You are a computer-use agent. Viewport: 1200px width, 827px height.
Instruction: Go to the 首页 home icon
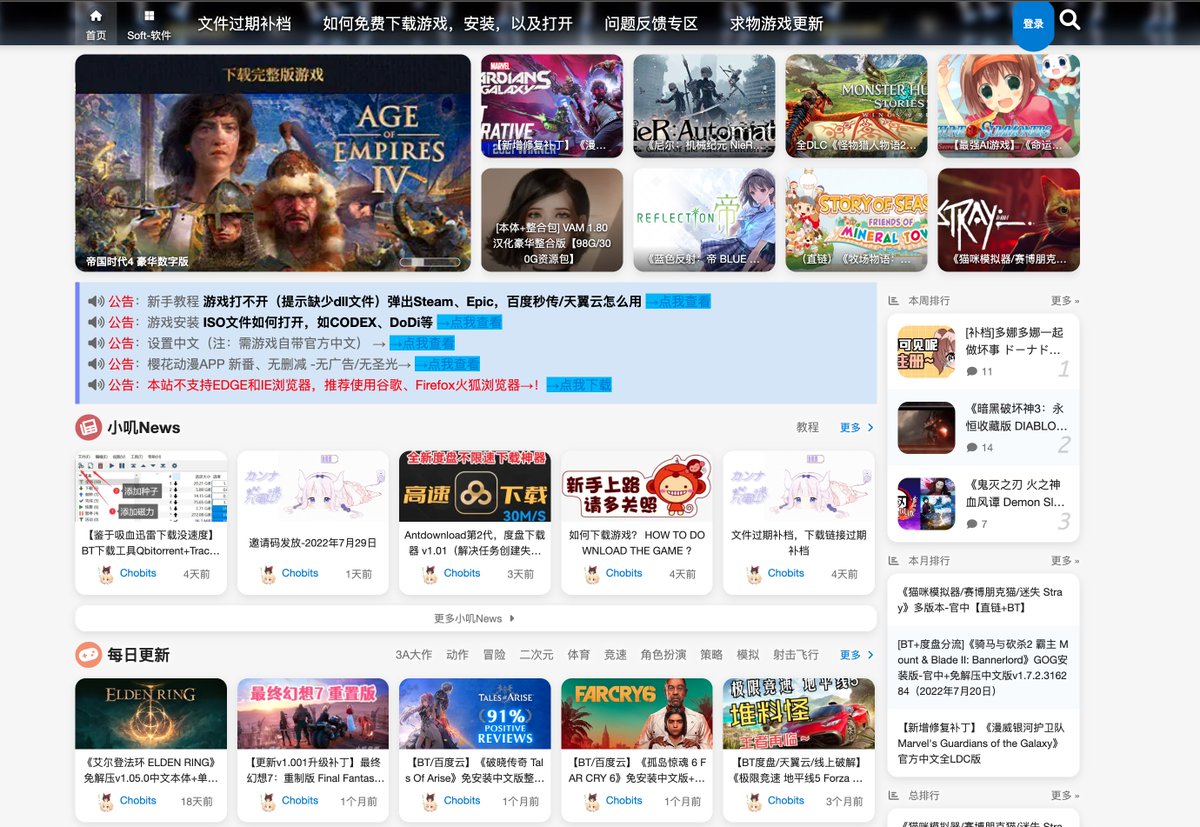pos(96,16)
